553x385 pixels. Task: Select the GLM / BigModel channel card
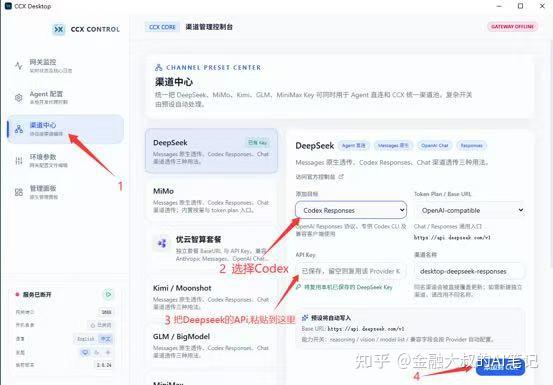(x=211, y=345)
